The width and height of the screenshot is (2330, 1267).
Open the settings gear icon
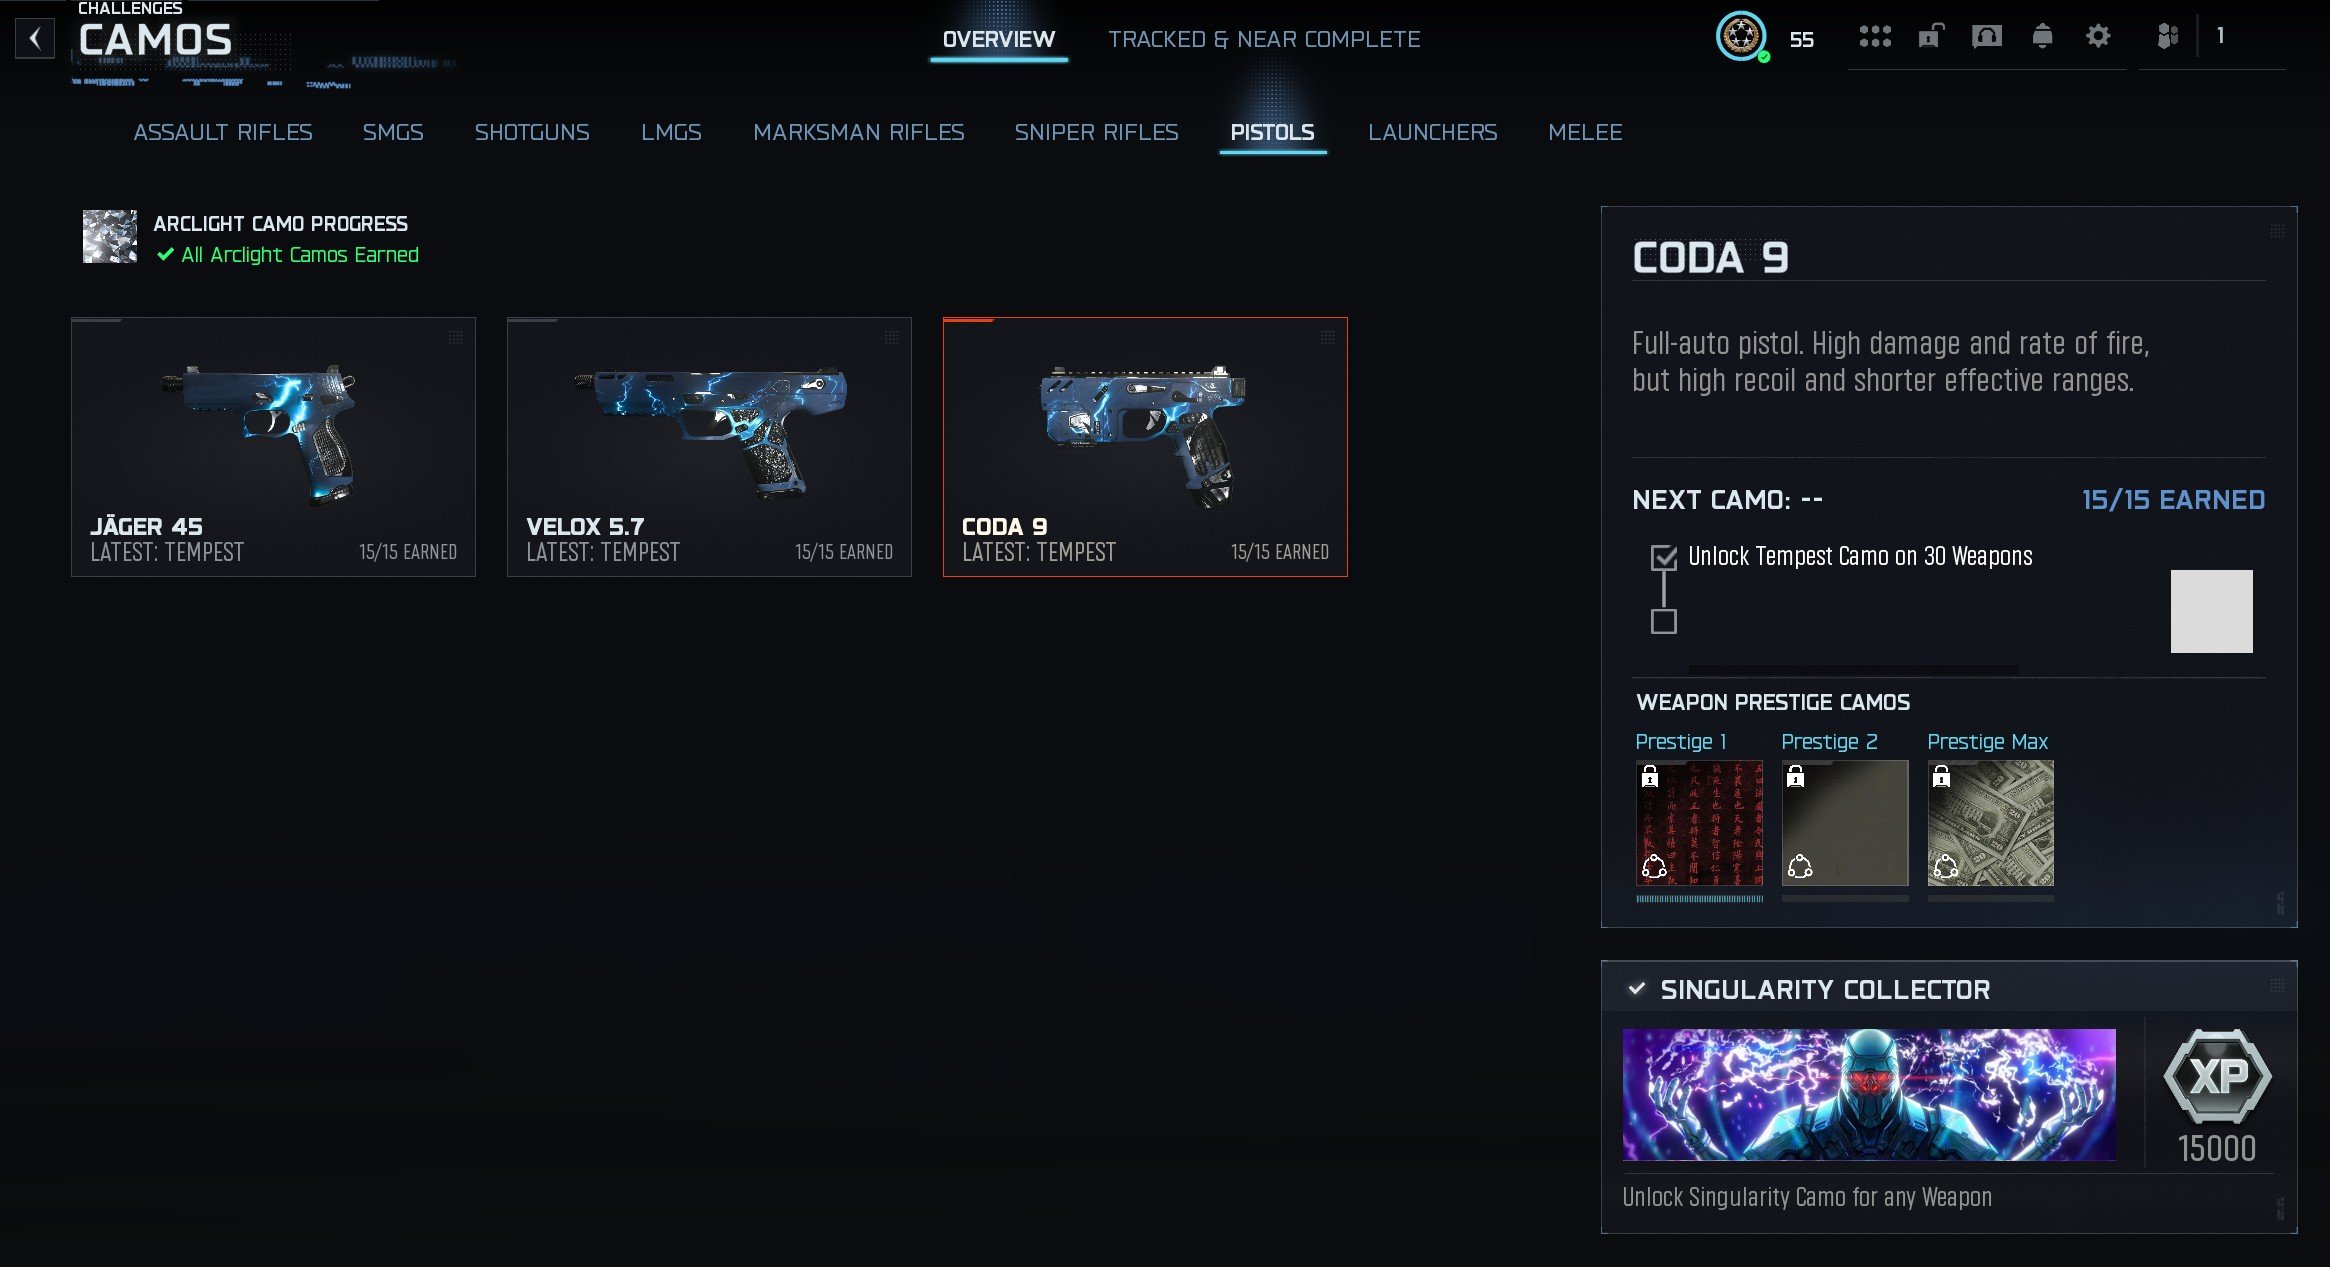2098,37
